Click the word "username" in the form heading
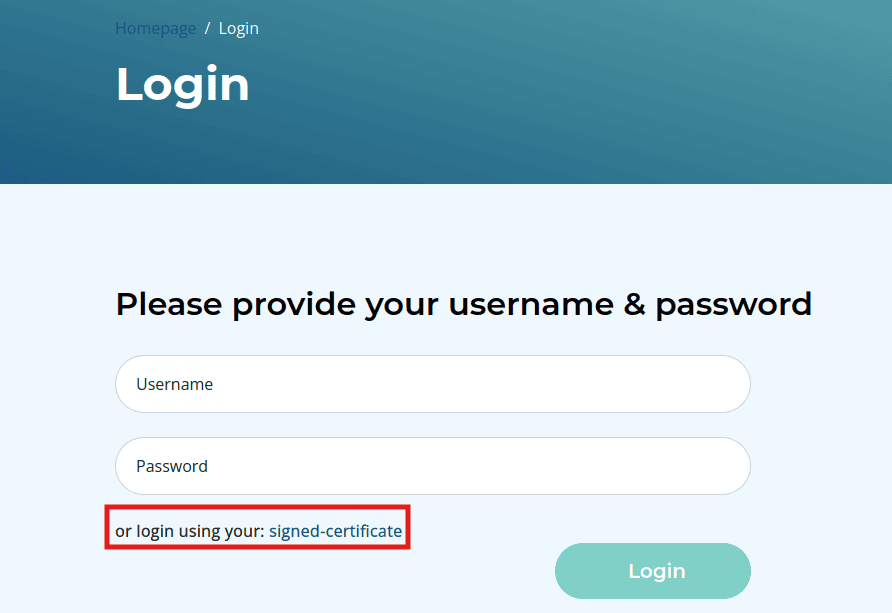Viewport: 892px width, 613px height. click(530, 304)
